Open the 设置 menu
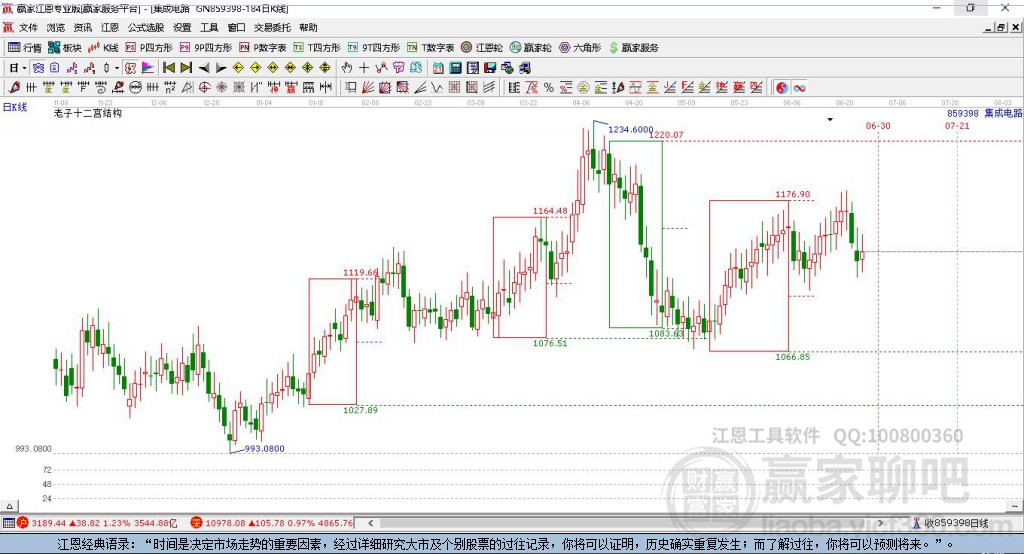 tap(182, 27)
